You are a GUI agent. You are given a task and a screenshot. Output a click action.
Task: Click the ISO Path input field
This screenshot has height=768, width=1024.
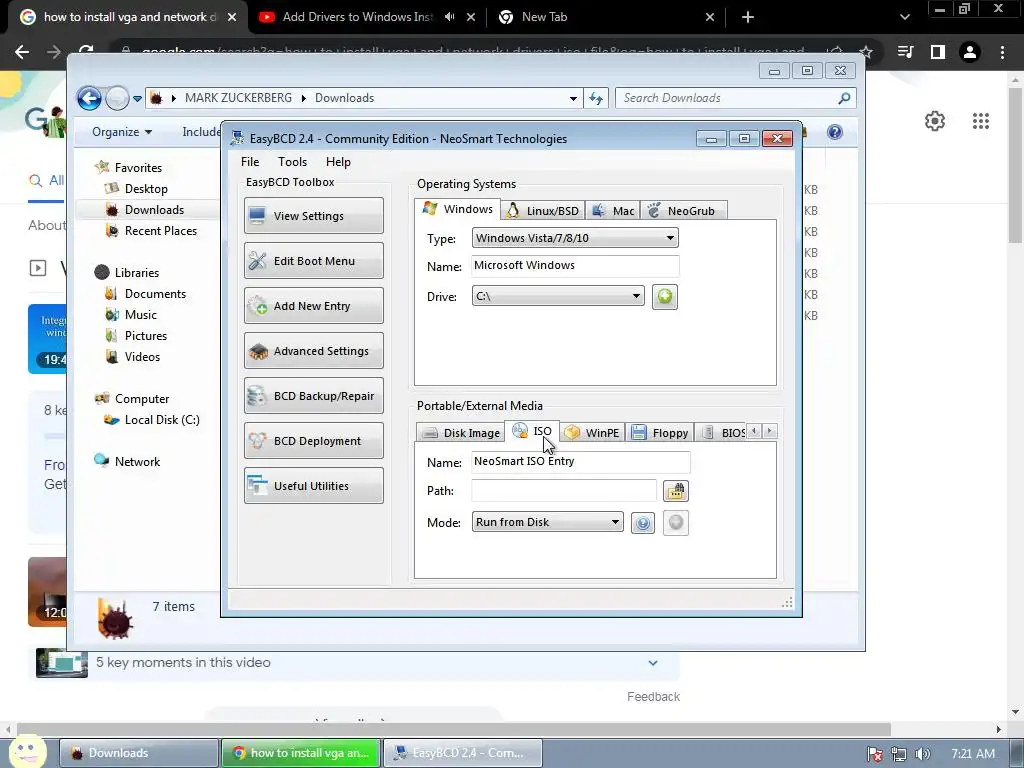564,490
